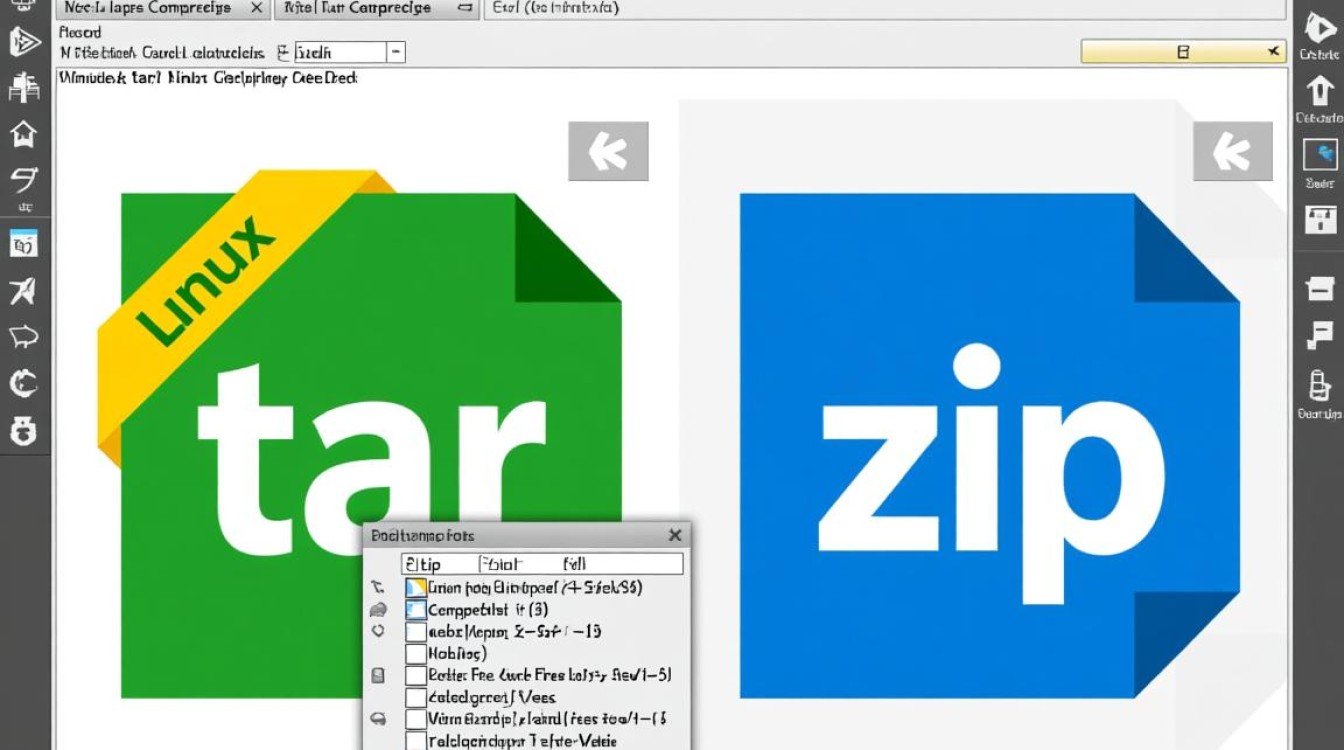The image size is (1344, 750).
Task: Click the music note icon in right sidebar
Action: click(x=1319, y=336)
